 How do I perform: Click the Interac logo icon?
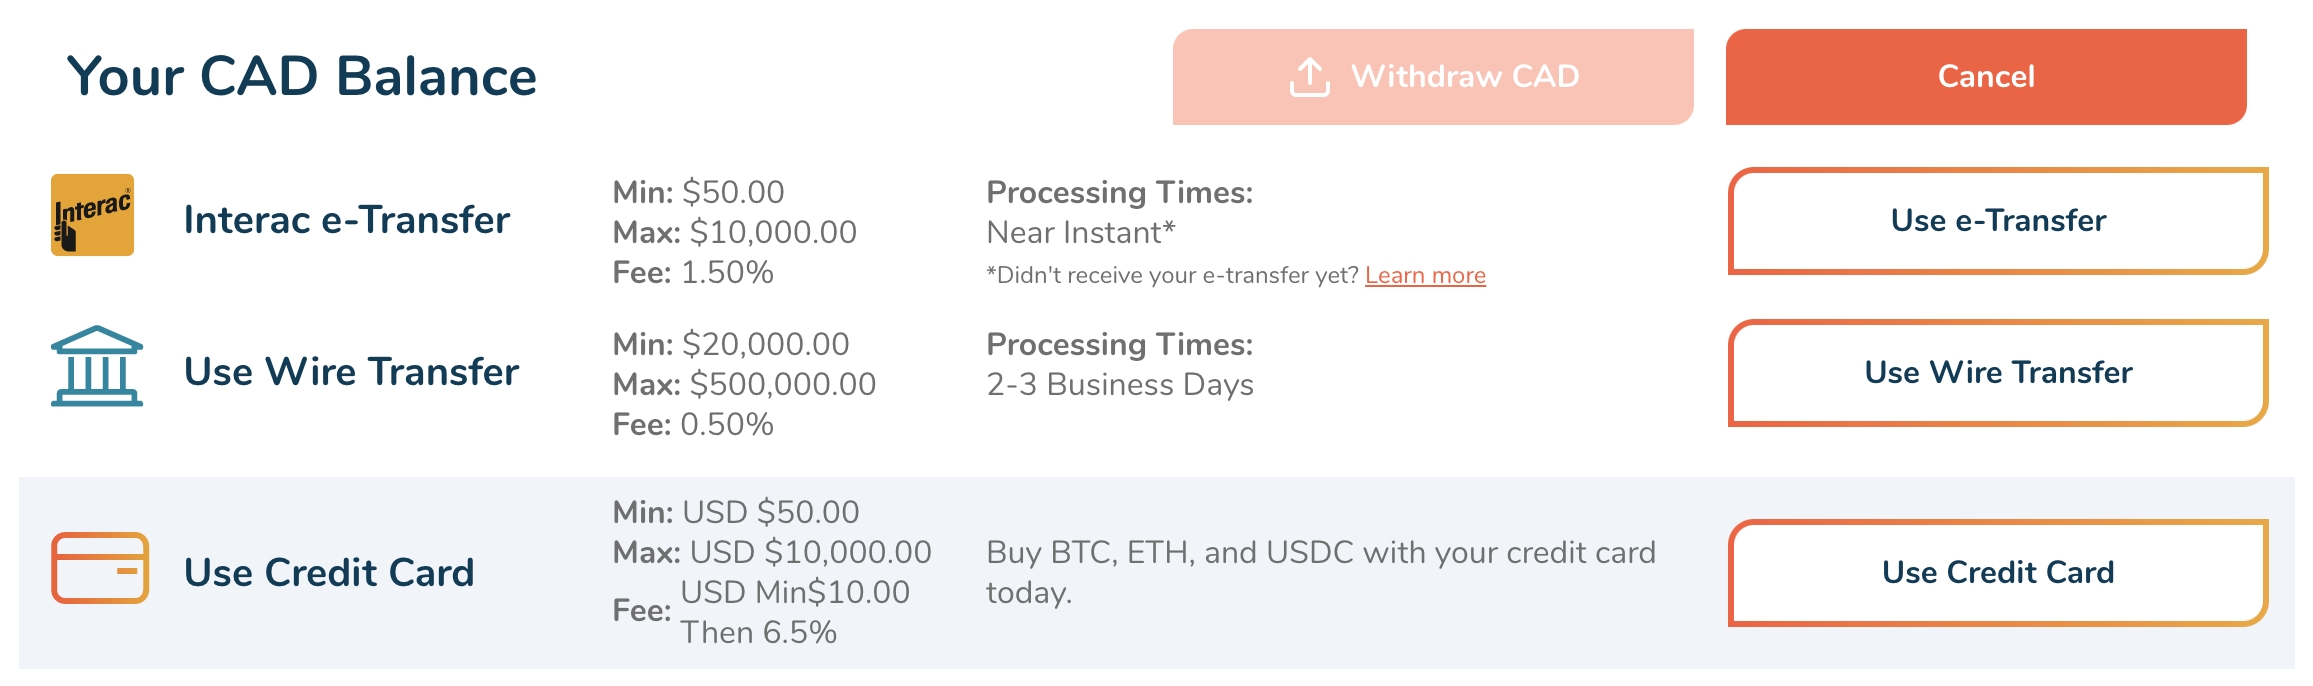coord(93,215)
